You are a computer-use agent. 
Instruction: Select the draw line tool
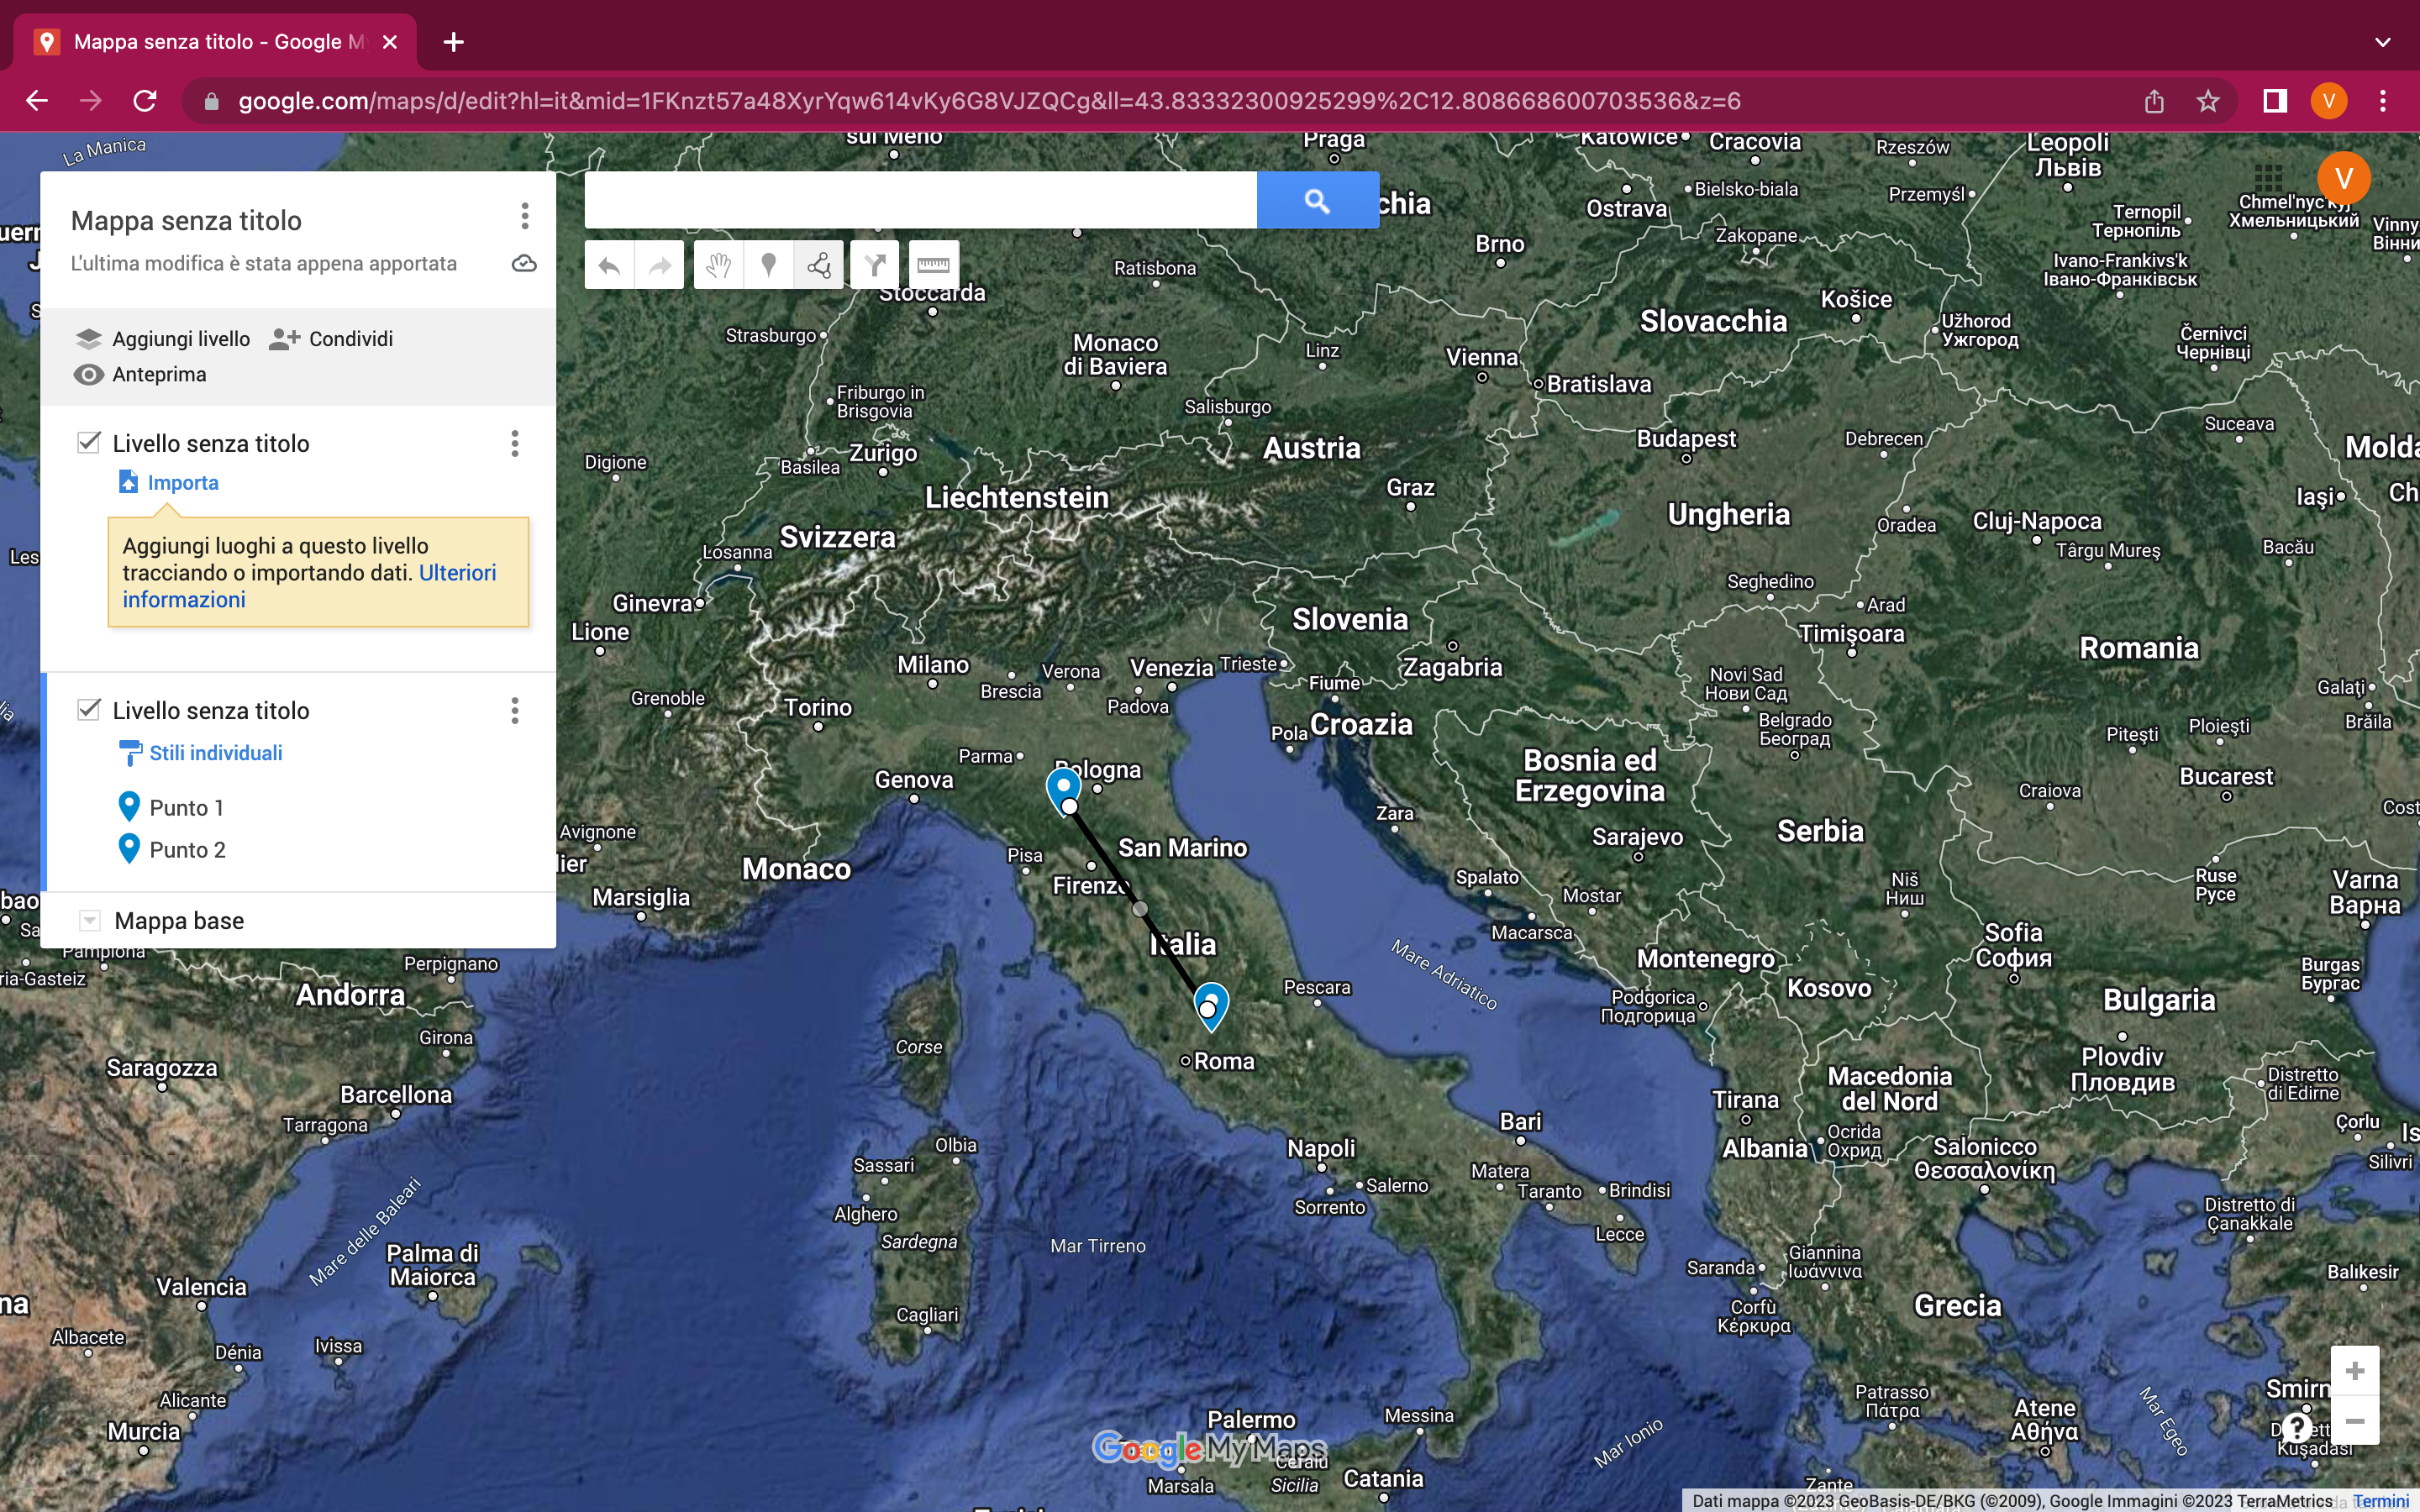819,265
